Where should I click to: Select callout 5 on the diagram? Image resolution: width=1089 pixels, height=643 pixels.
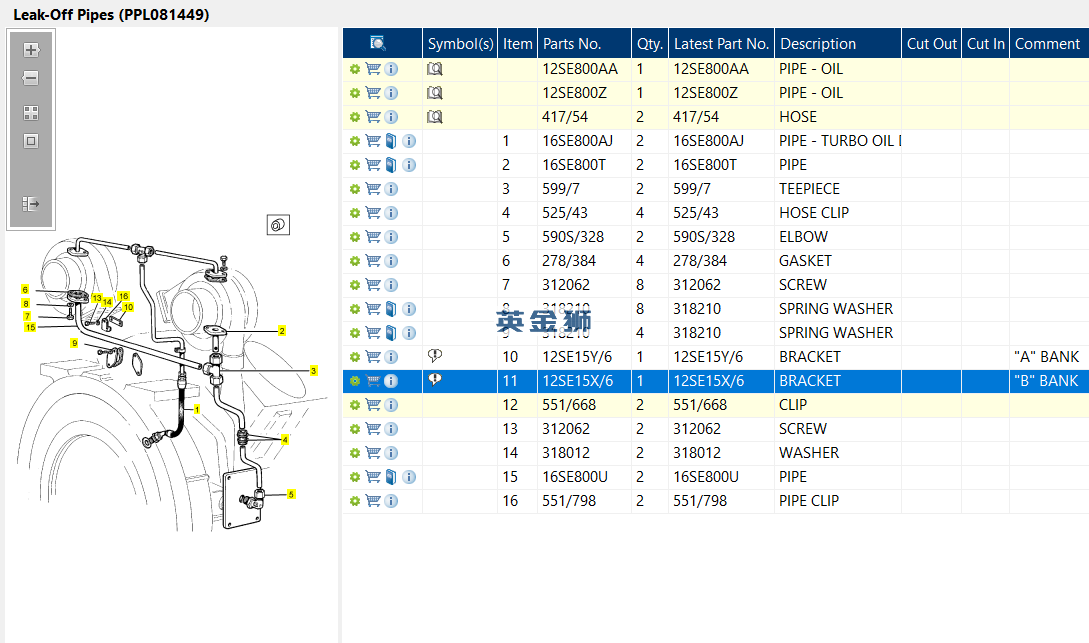(x=291, y=494)
